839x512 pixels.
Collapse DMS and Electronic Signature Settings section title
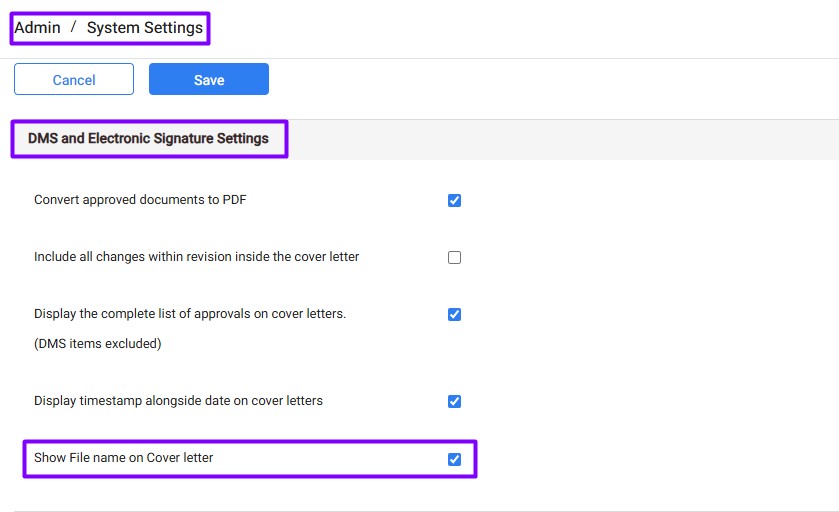(148, 139)
